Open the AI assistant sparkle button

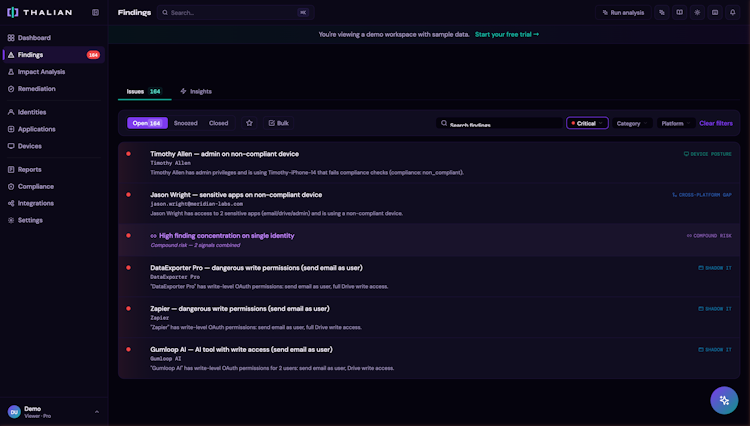coord(724,400)
